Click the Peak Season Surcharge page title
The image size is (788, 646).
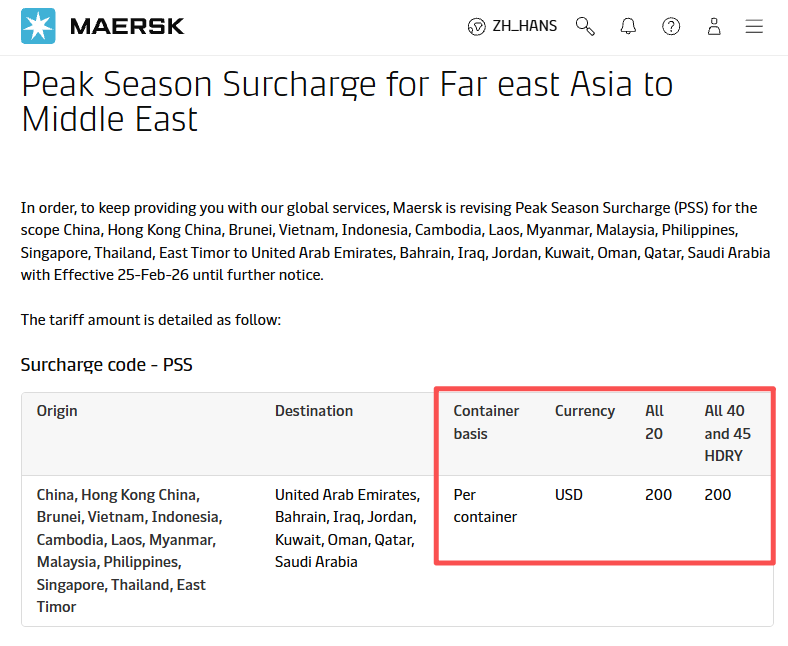(x=347, y=101)
